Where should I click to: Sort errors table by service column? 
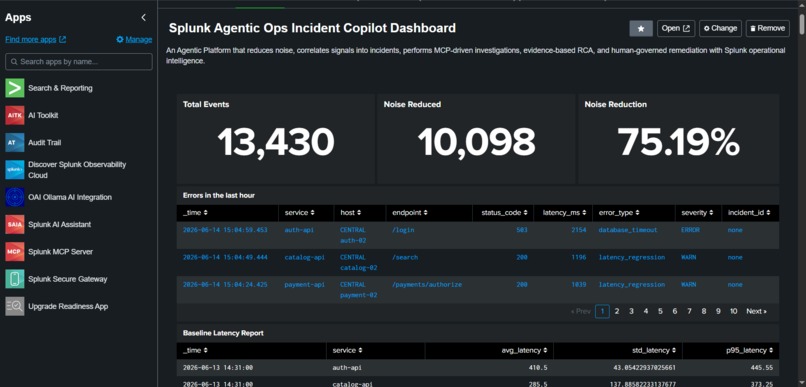tap(300, 212)
